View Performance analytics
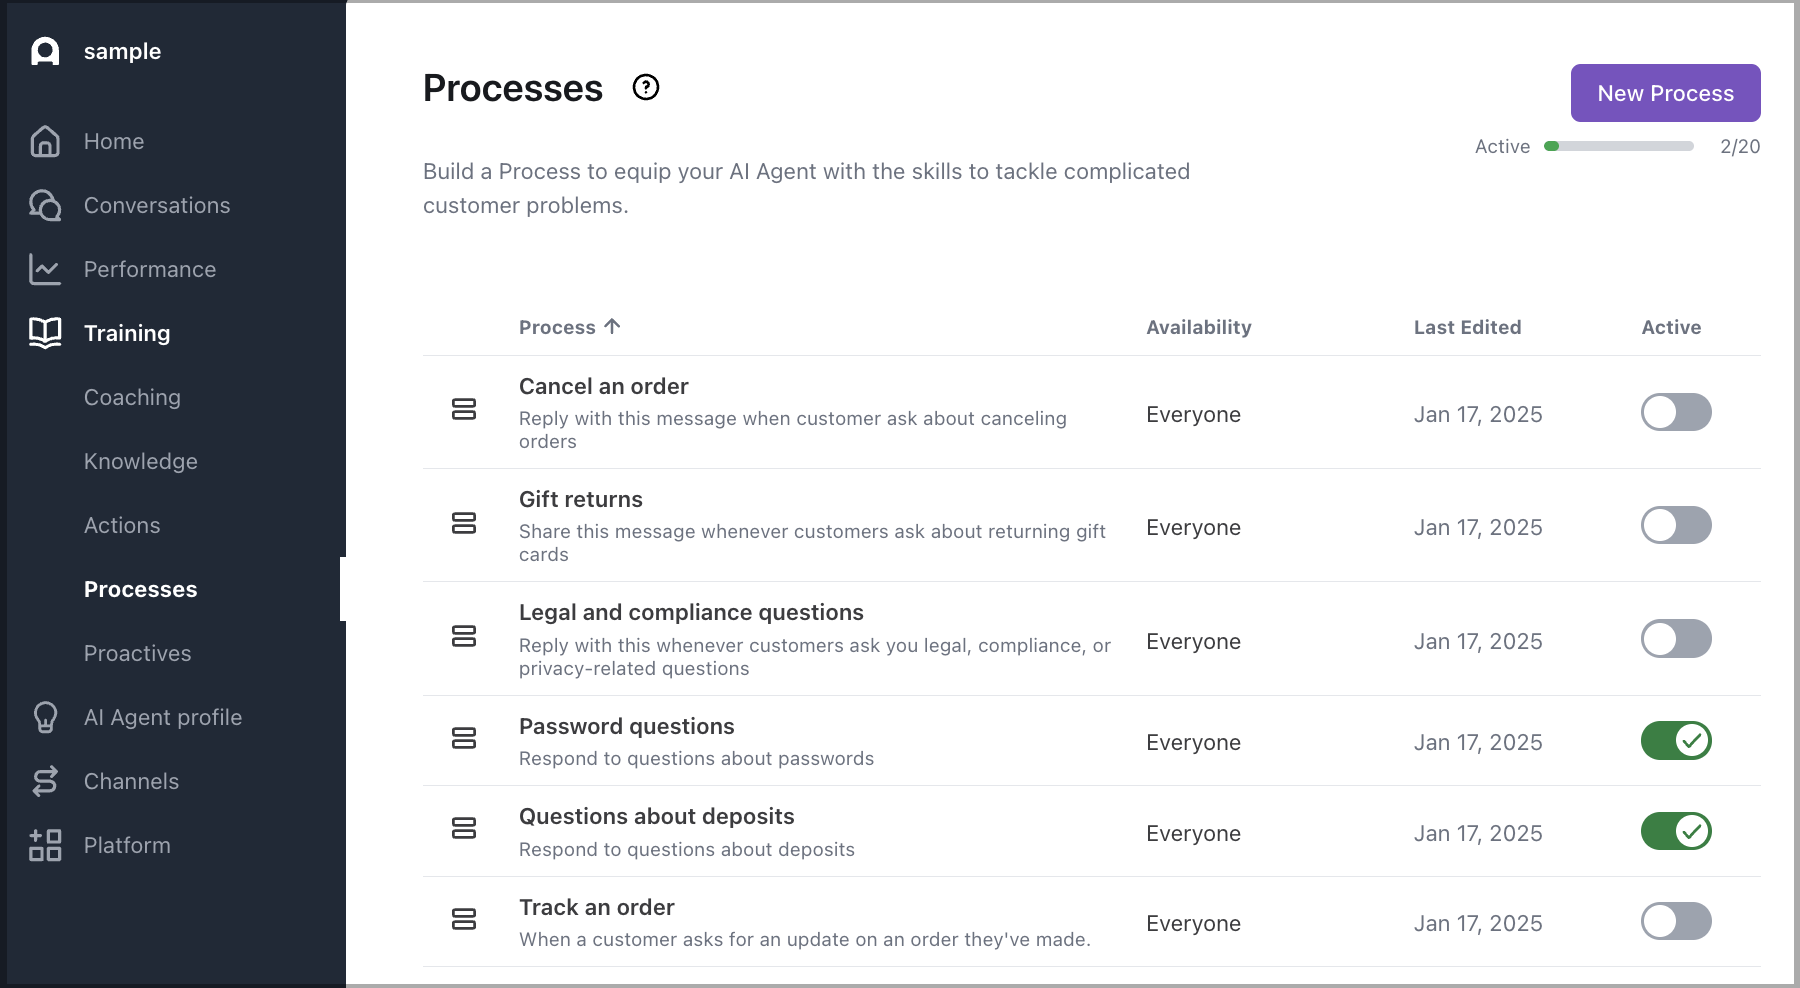Screen dimensions: 1800x988 [x=149, y=269]
